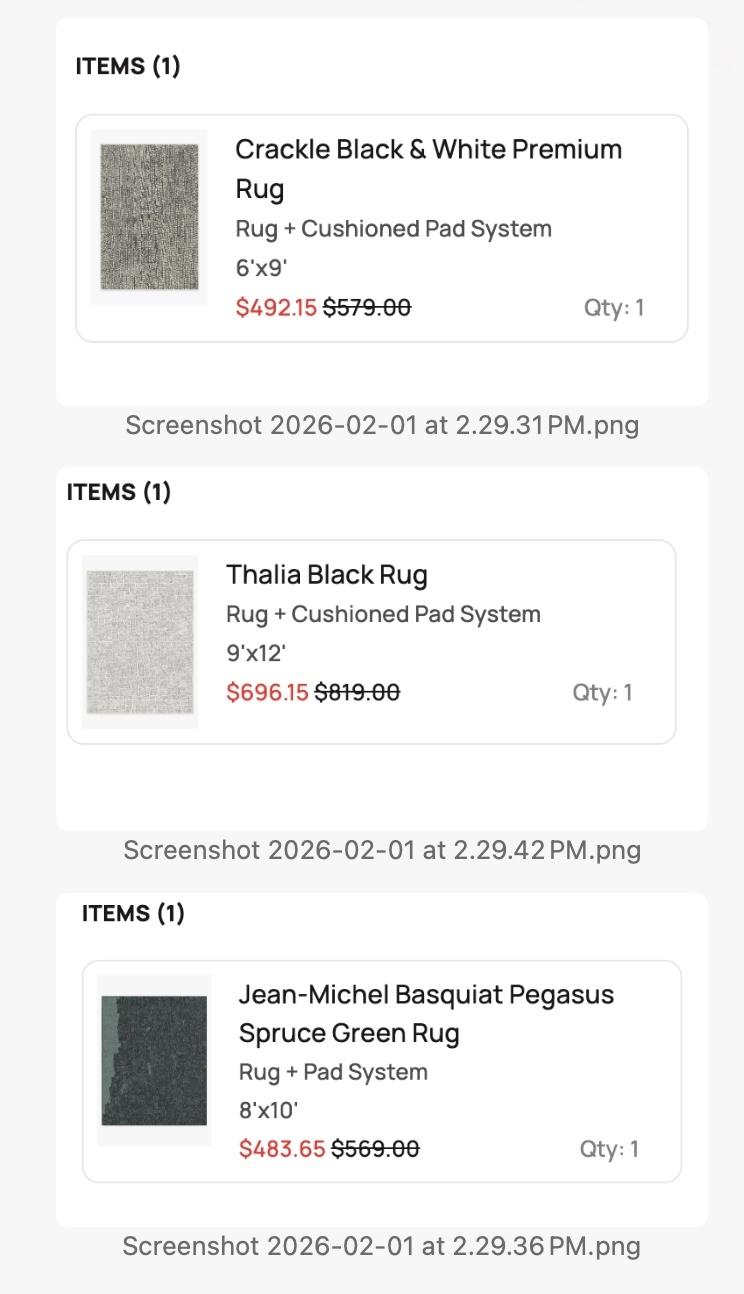The width and height of the screenshot is (744, 1294).
Task: Click the crossed-out $819.00 original price
Action: coord(357,692)
